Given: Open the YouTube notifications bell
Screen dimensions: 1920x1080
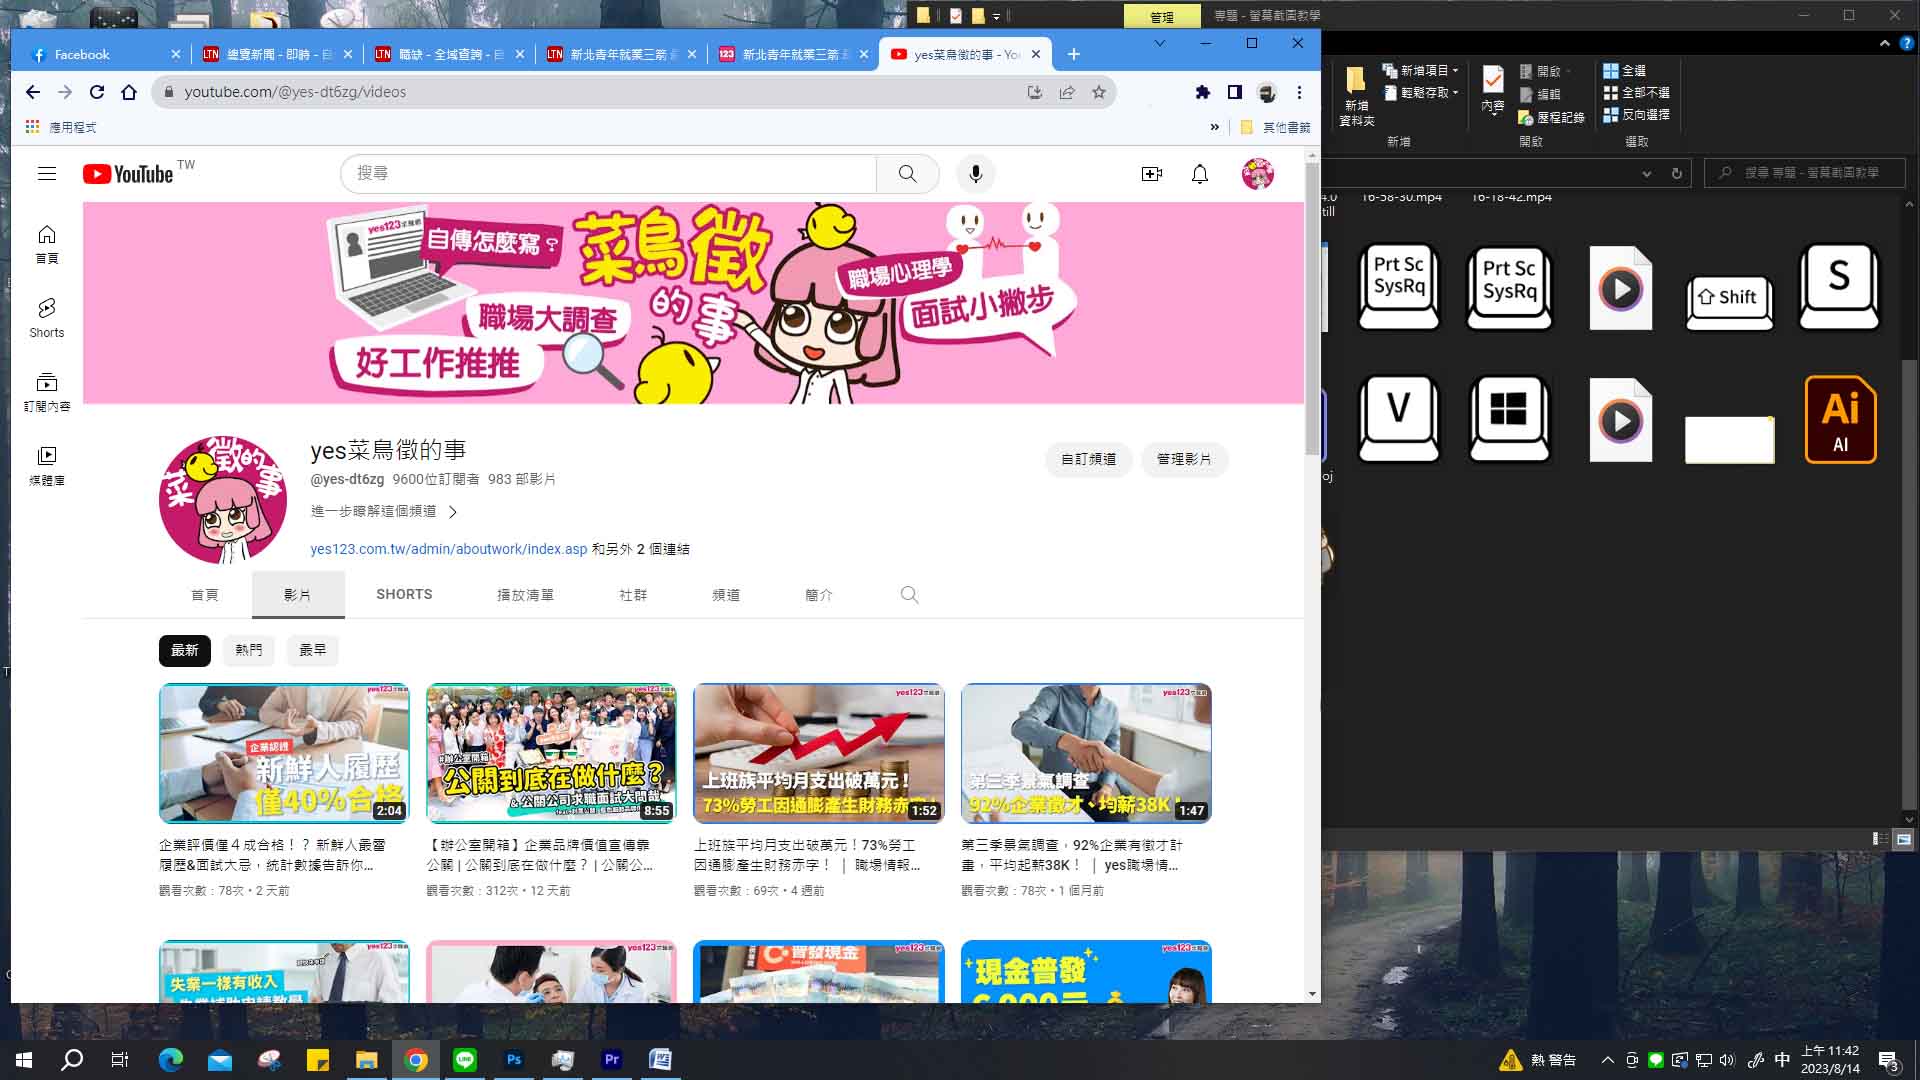Looking at the screenshot, I should click(1200, 174).
